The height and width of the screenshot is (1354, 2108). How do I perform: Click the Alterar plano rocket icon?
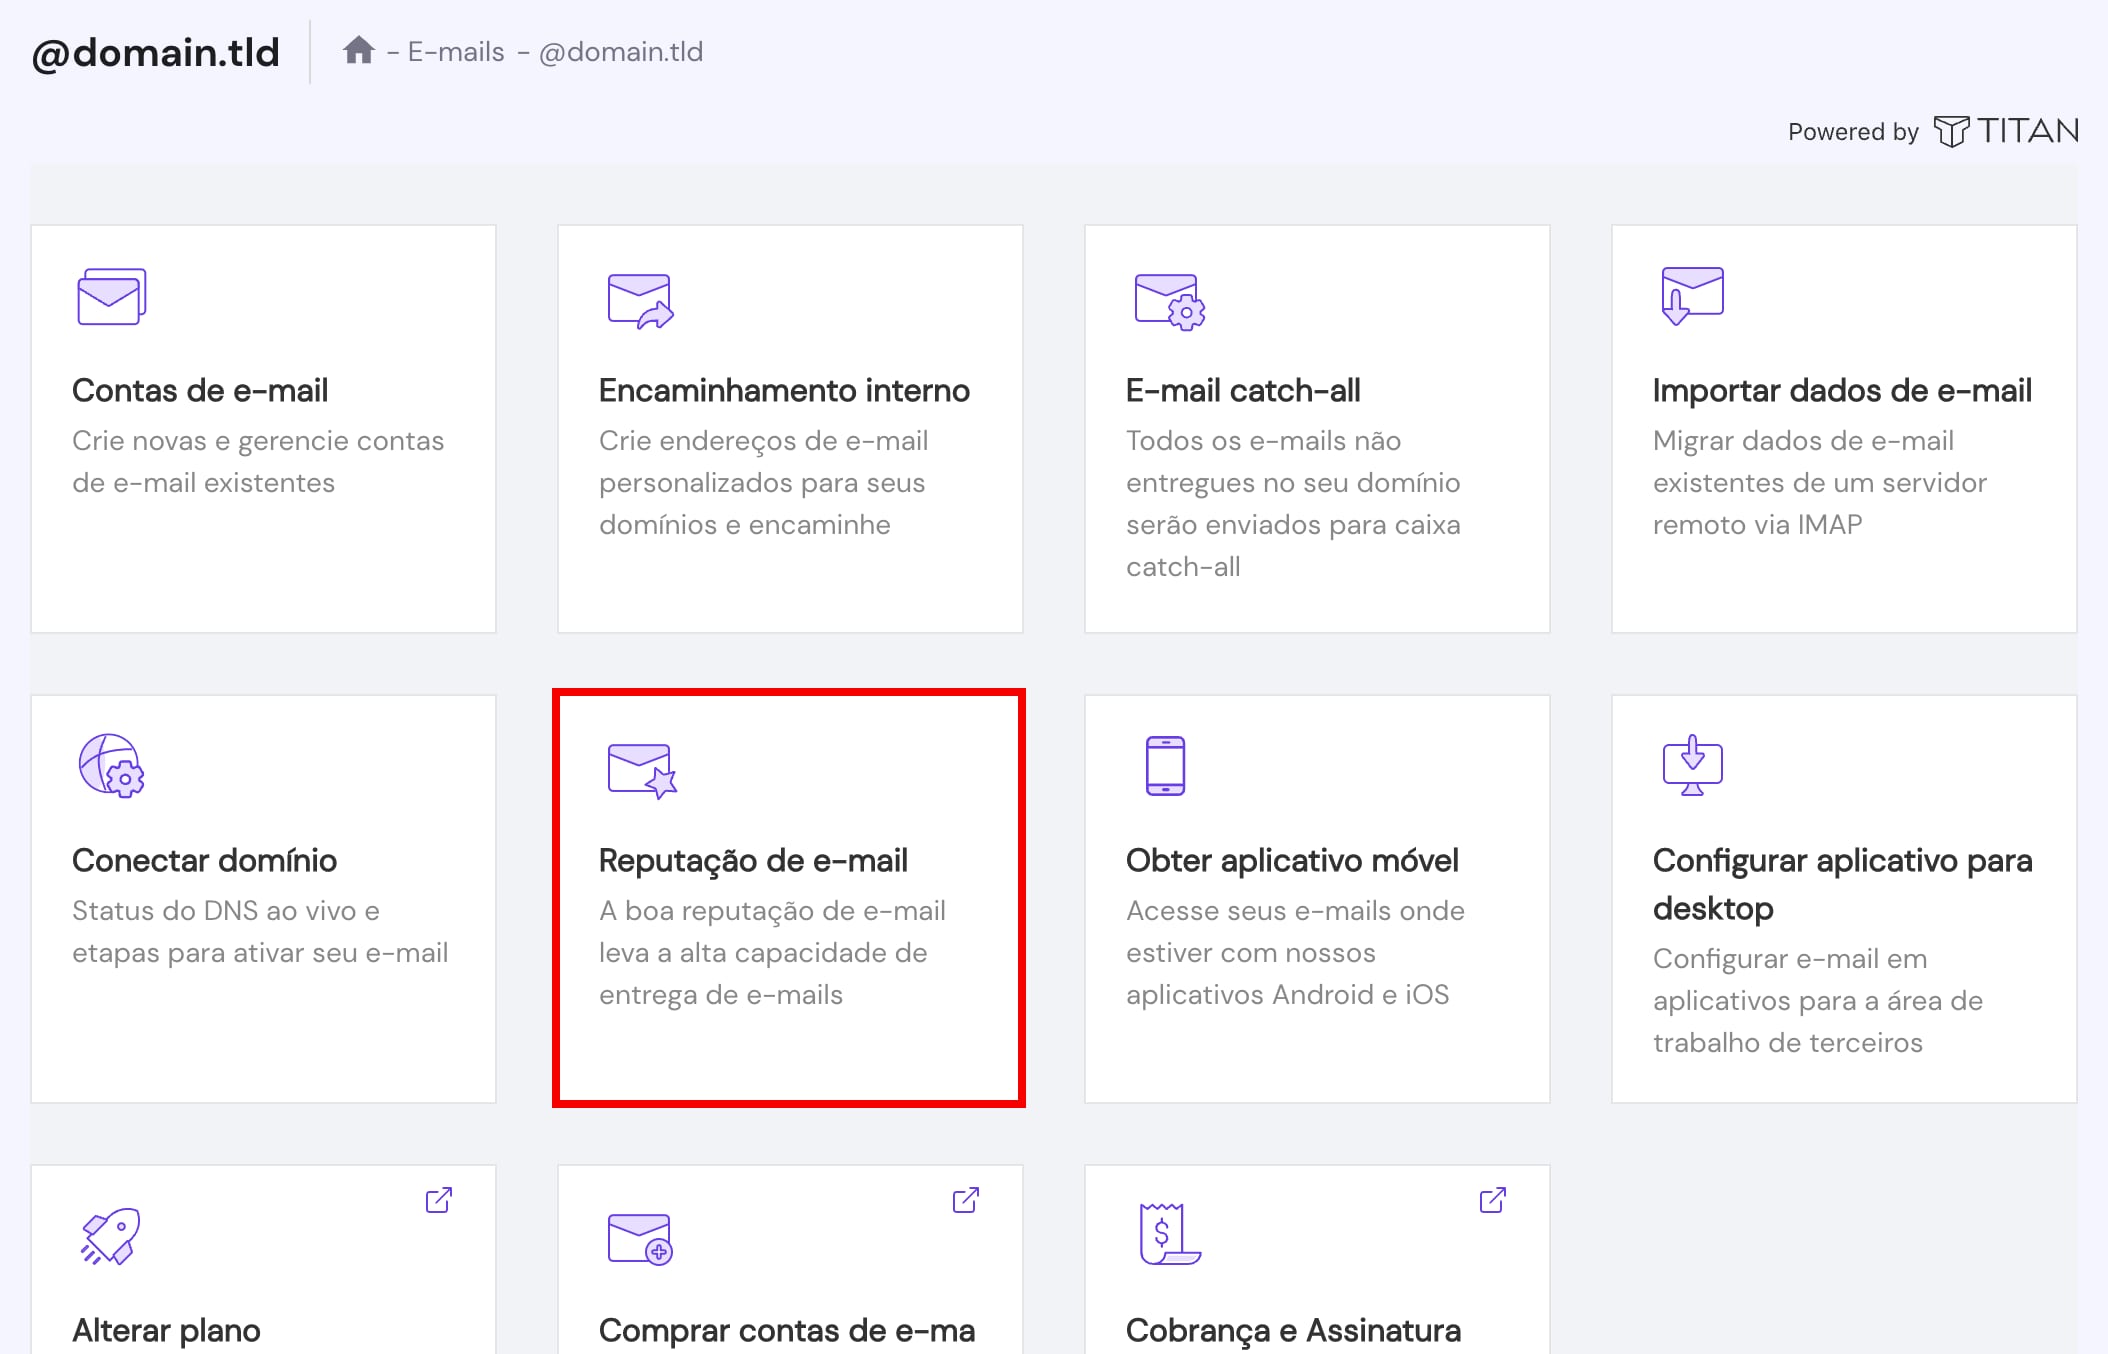[110, 1236]
